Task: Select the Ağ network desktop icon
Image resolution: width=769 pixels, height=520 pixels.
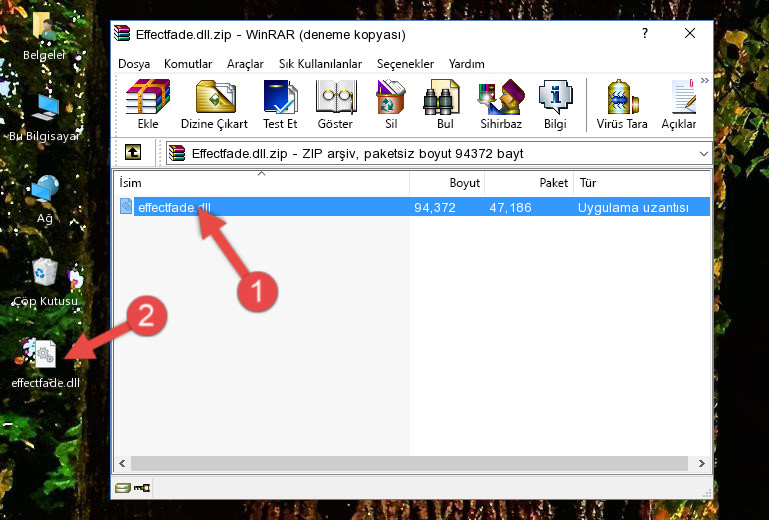Action: (x=45, y=199)
